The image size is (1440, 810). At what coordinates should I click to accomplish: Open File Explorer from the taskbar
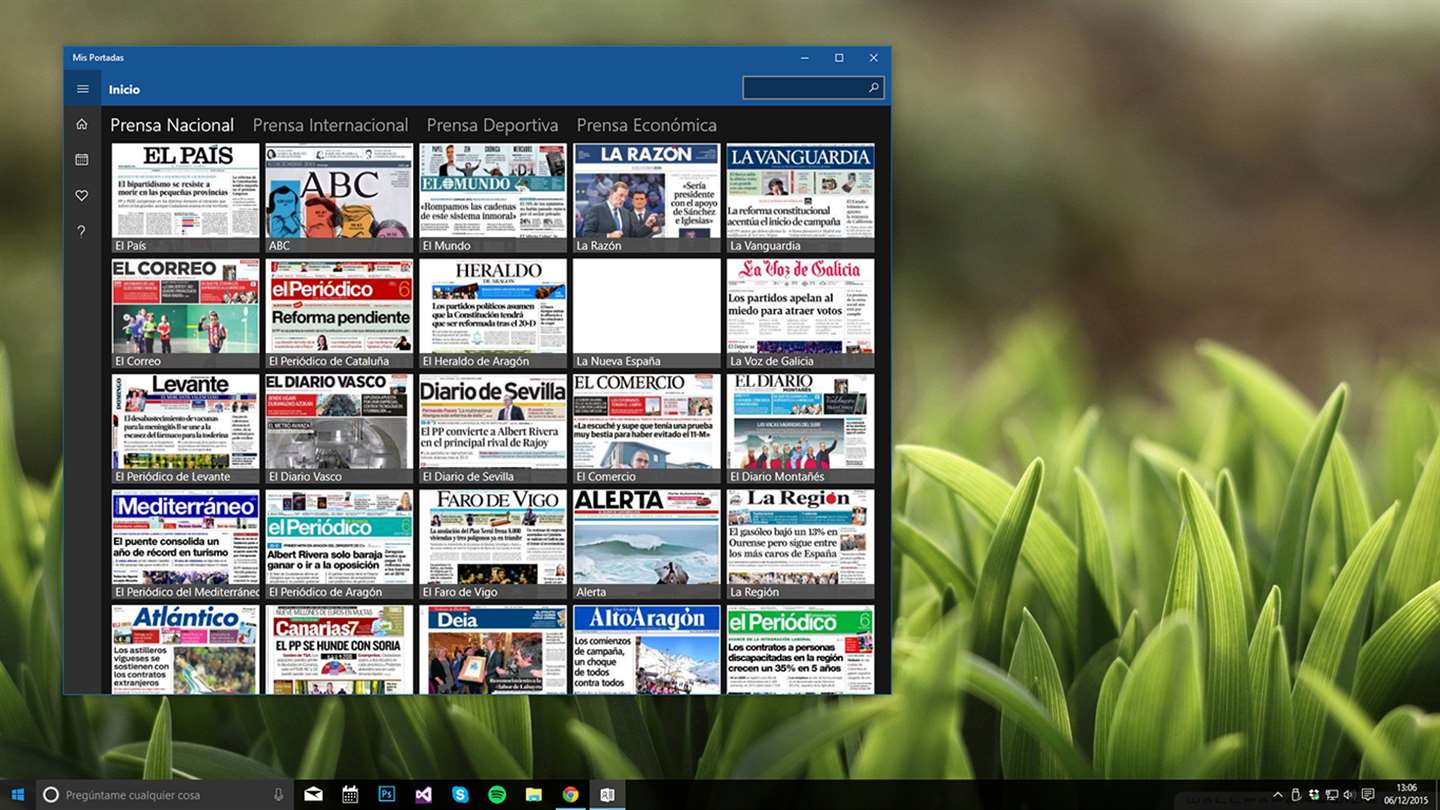534,795
